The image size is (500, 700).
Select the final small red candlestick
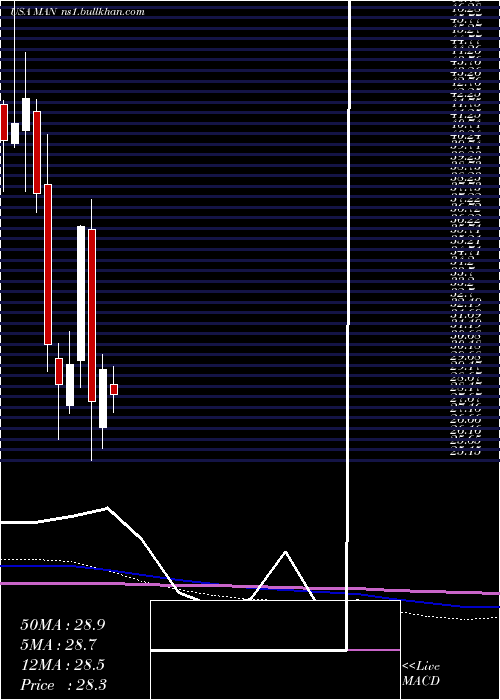114,389
